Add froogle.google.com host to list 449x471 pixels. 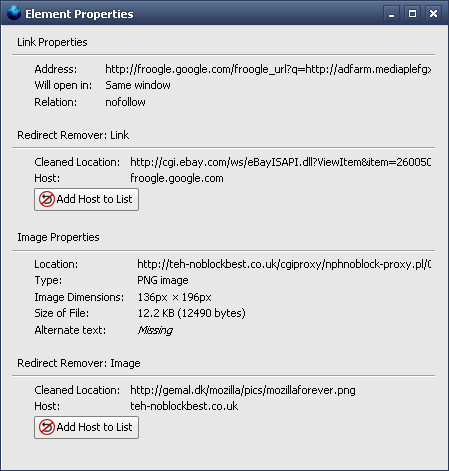tap(86, 199)
